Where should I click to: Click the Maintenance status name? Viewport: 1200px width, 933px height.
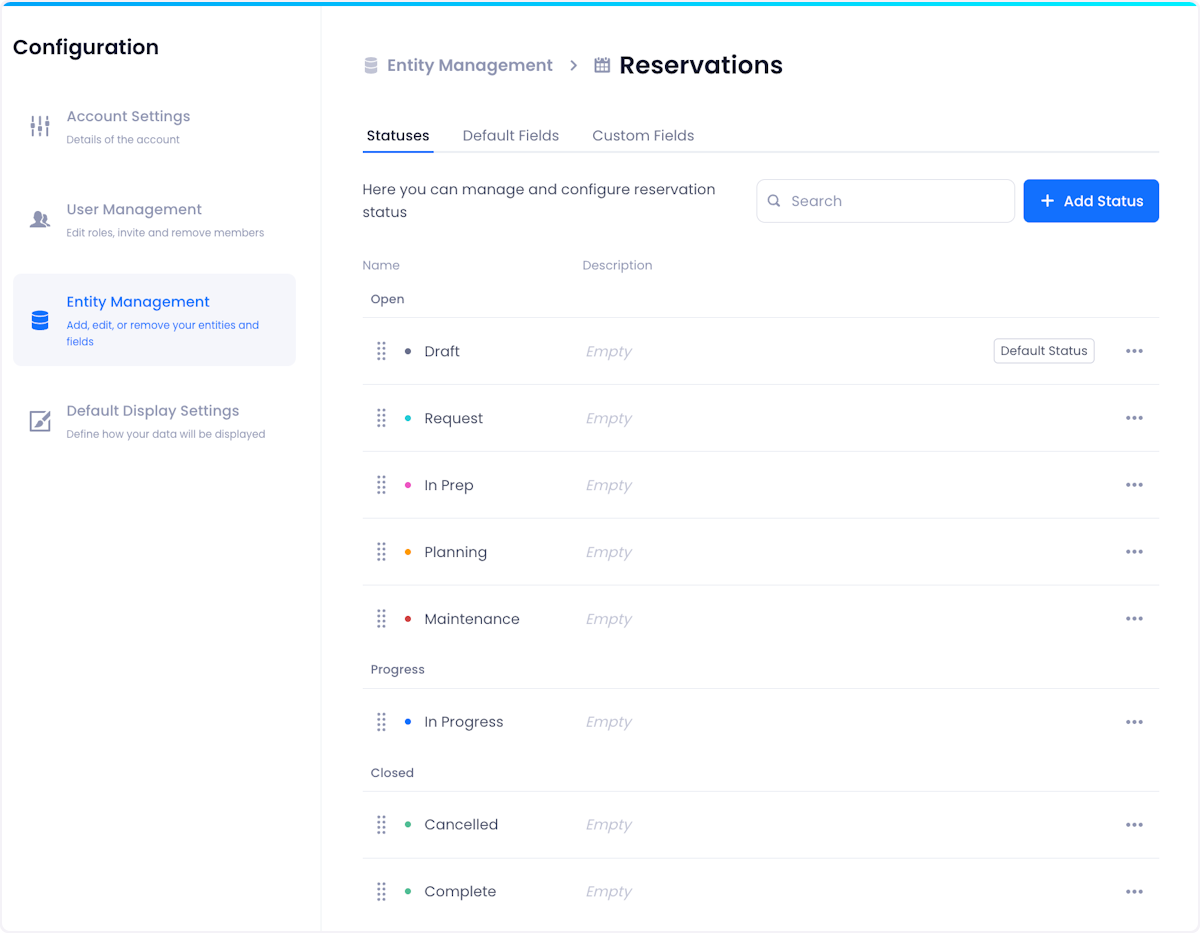click(x=472, y=619)
